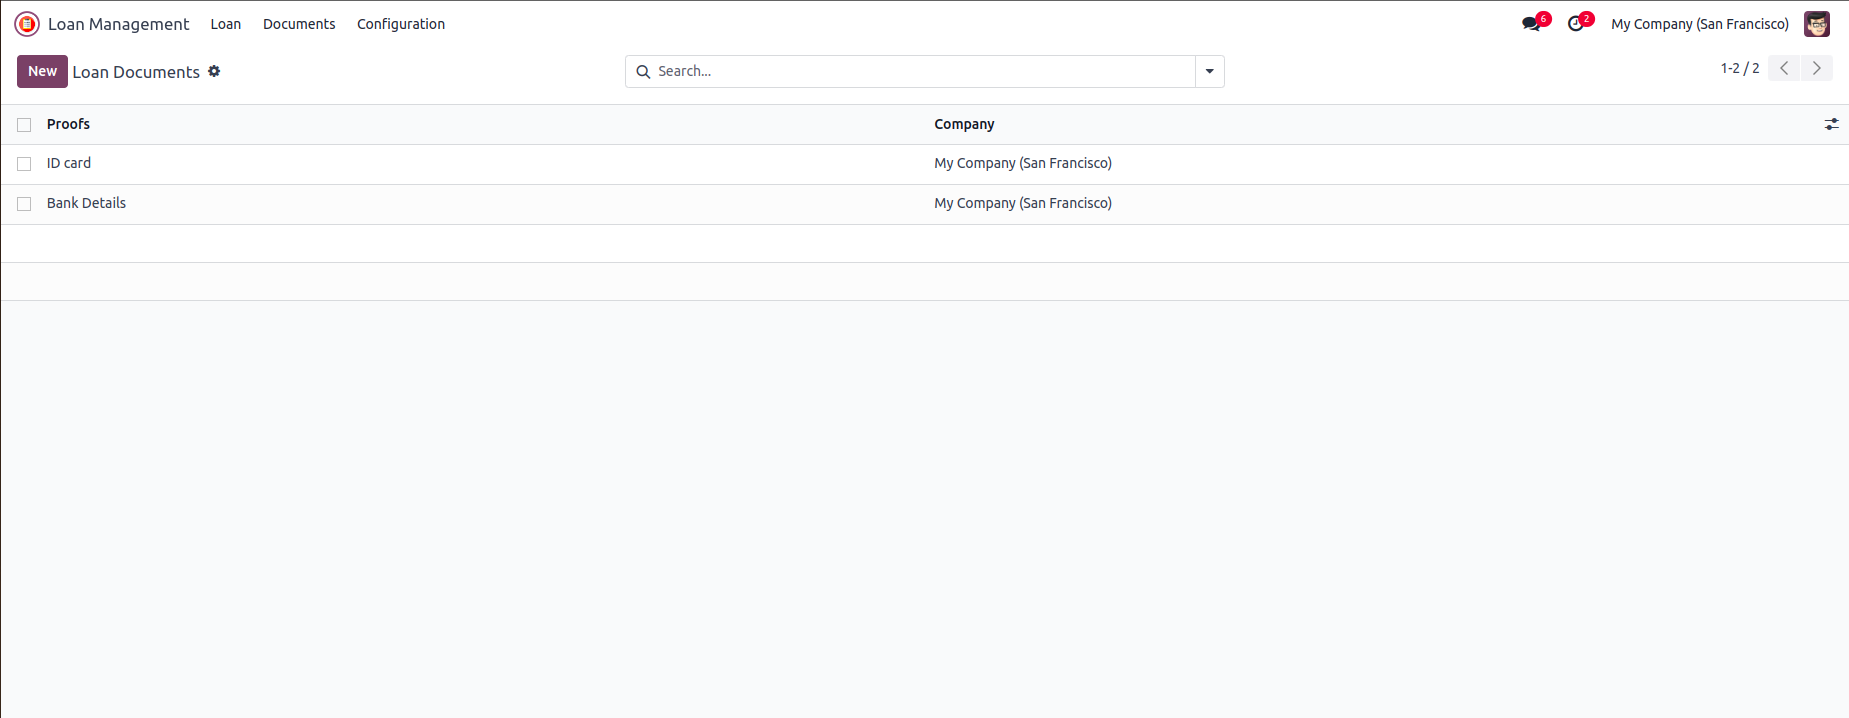
Task: Open the Bank Details record
Action: click(86, 203)
